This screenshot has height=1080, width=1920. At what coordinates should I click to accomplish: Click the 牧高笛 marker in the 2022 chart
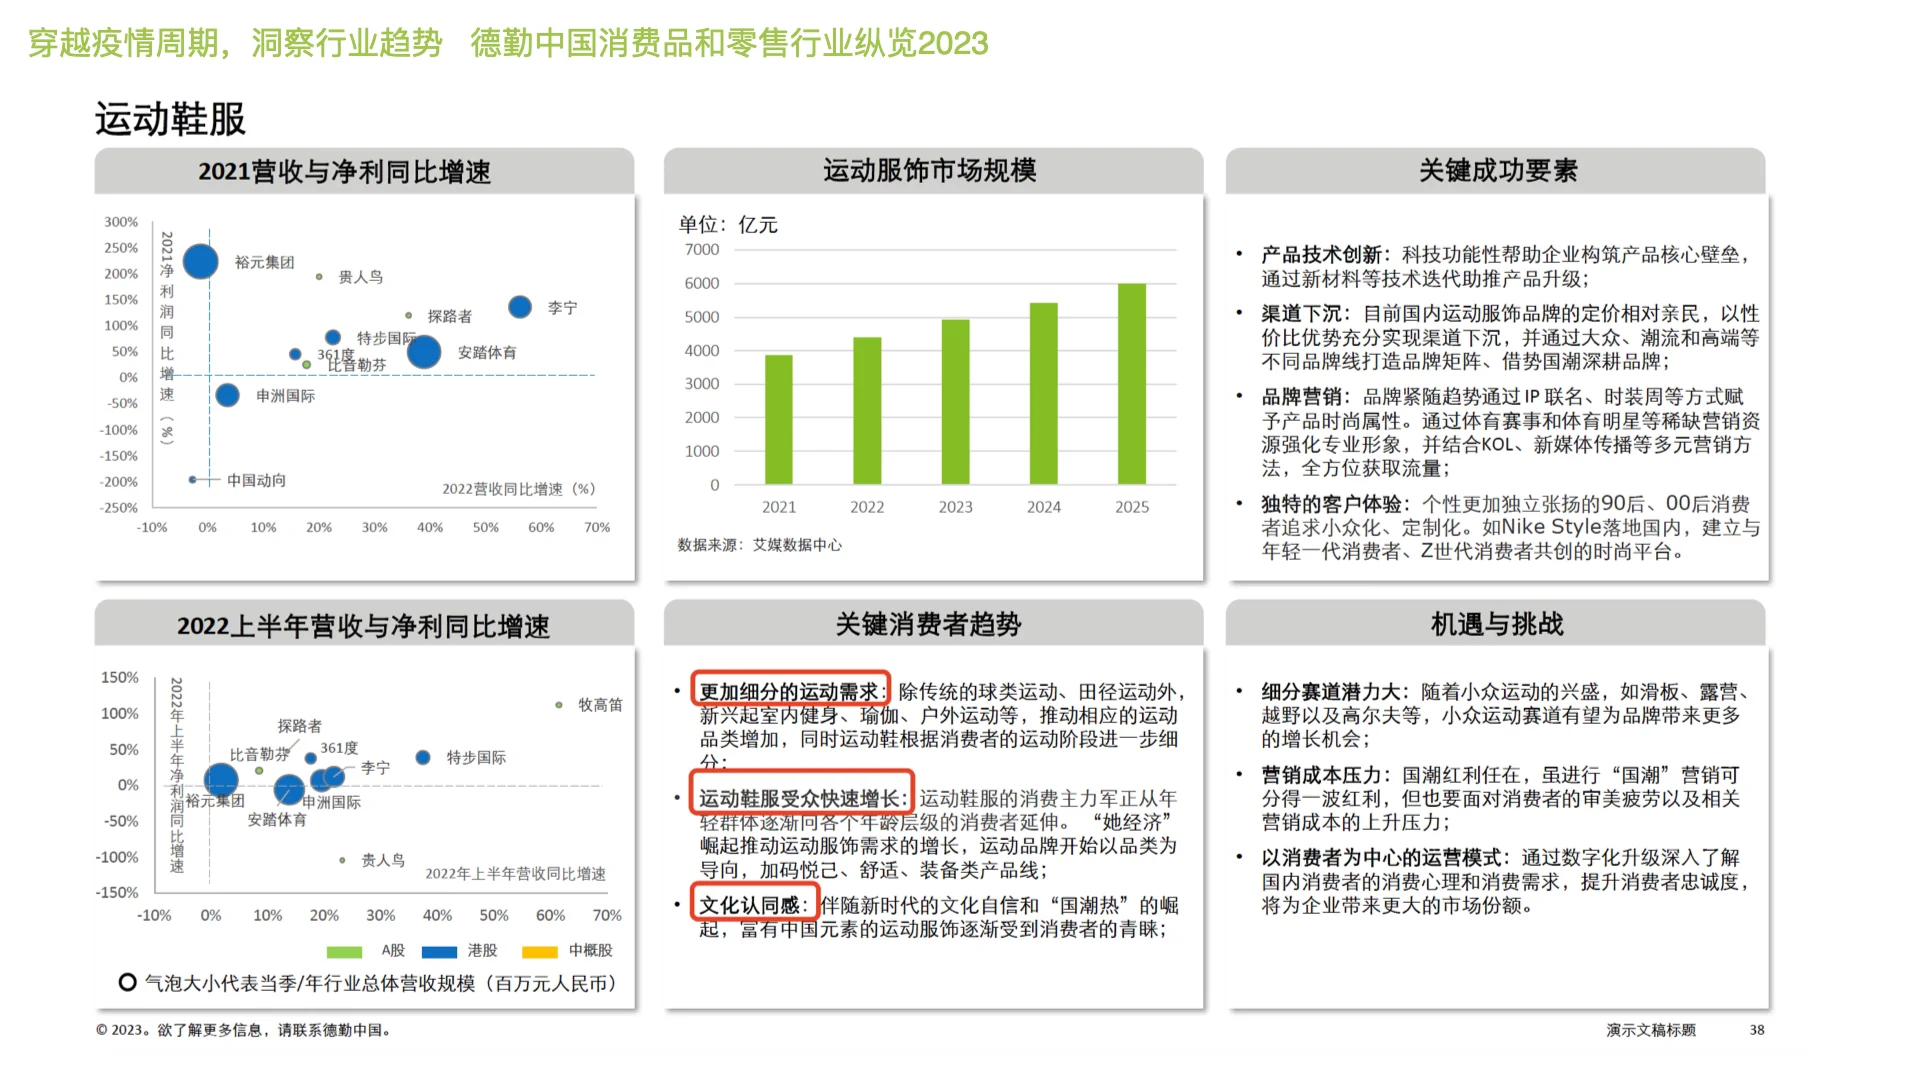[x=558, y=705]
